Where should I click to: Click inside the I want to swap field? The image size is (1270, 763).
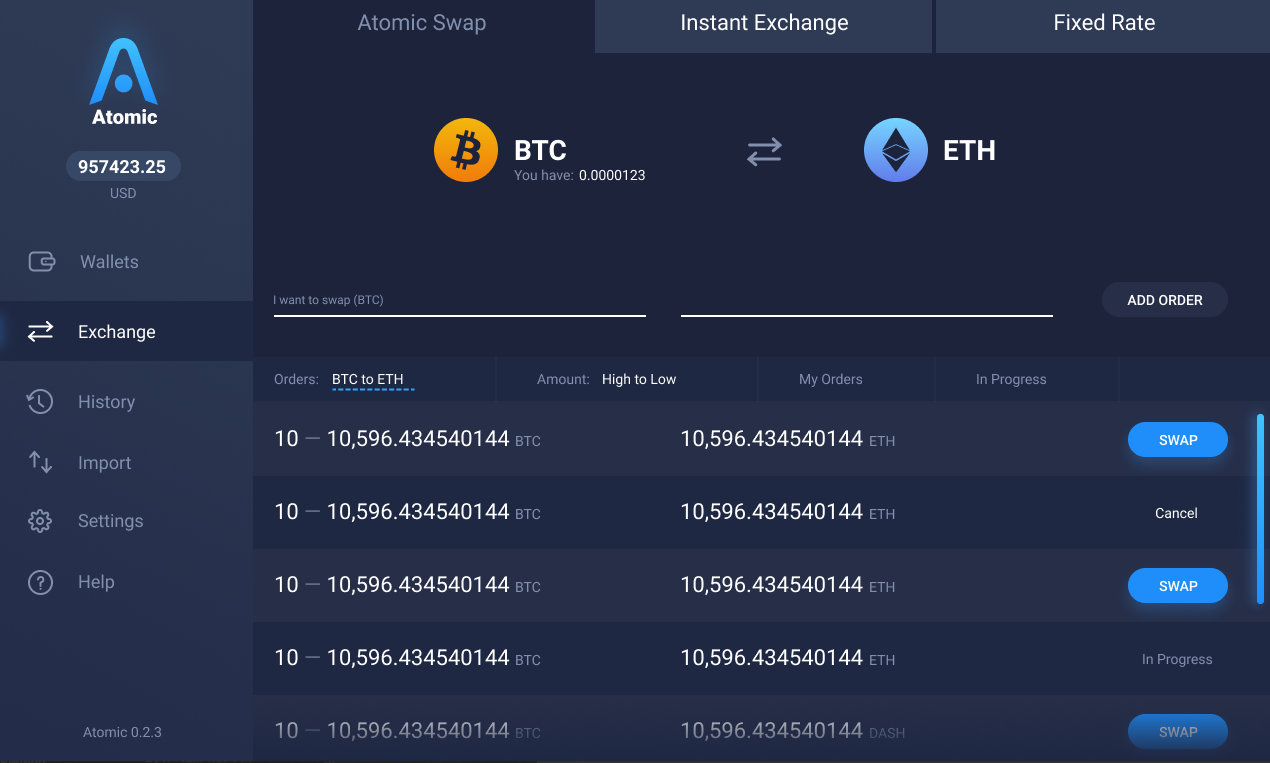459,299
